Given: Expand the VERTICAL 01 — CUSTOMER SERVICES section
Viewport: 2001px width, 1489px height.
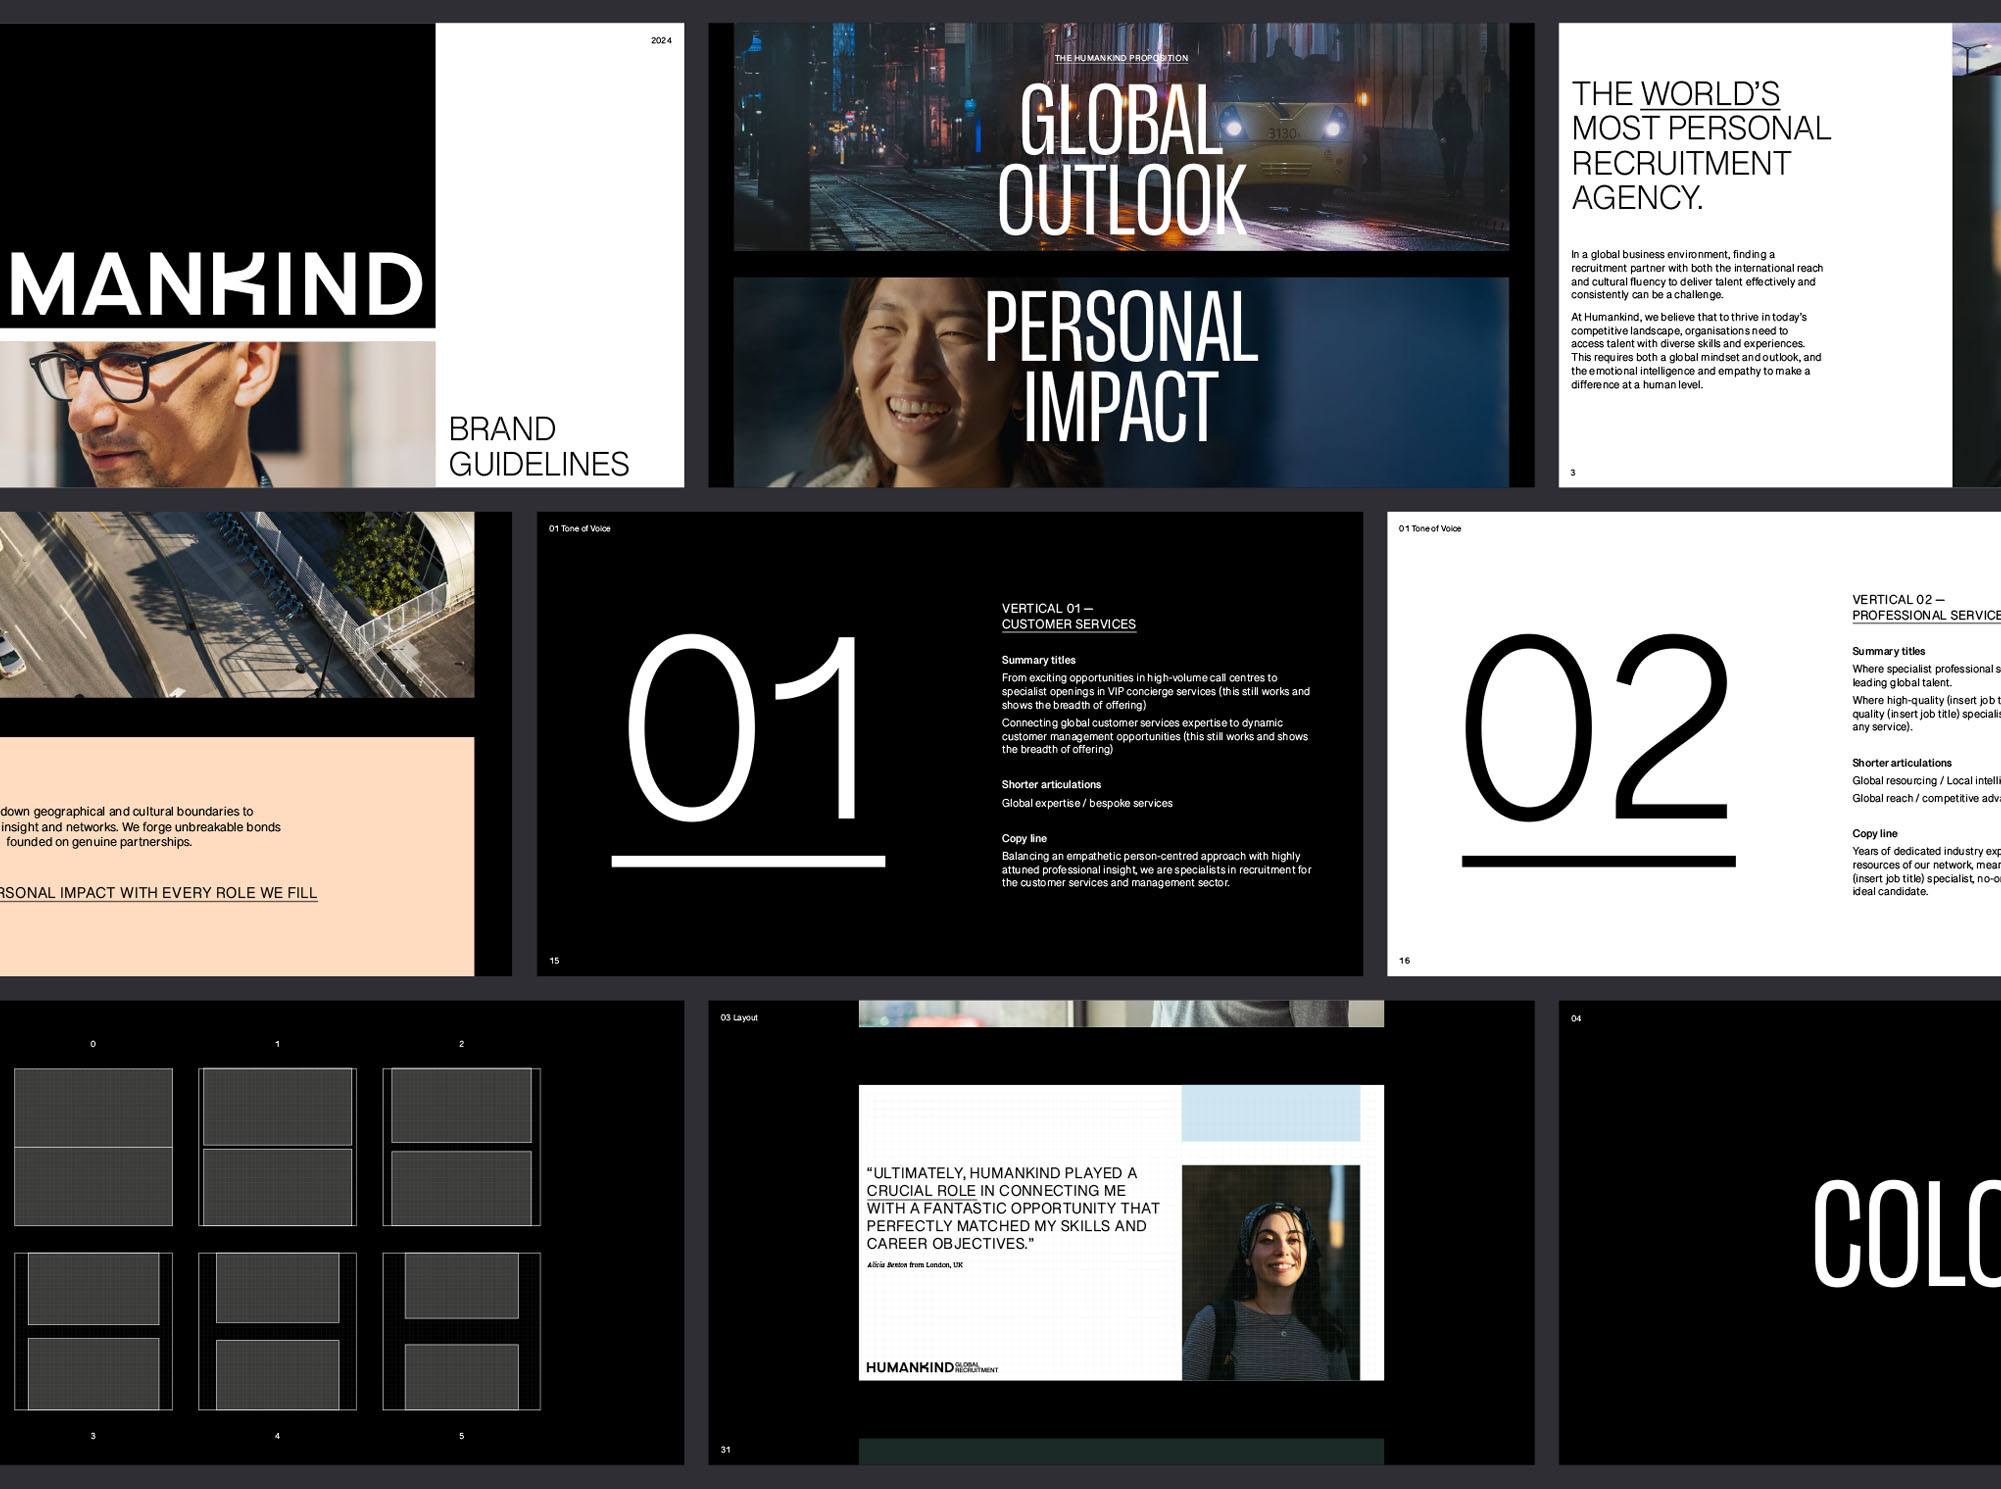Looking at the screenshot, I should tap(1068, 615).
